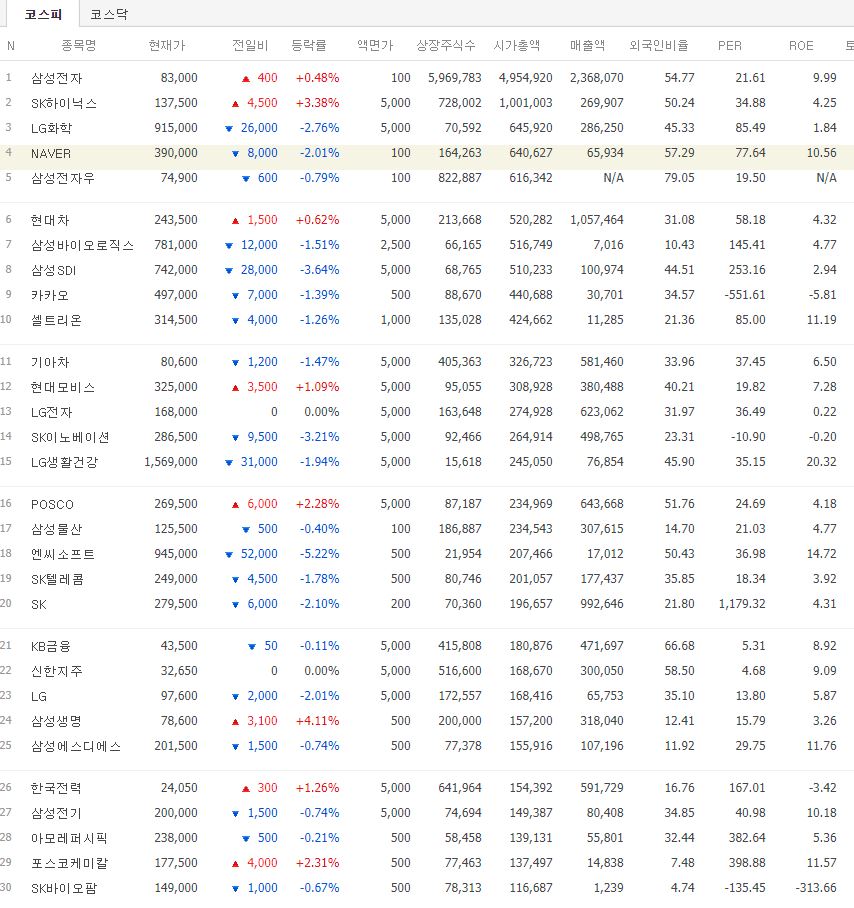Open the SK하이닉스 stock link

point(64,103)
